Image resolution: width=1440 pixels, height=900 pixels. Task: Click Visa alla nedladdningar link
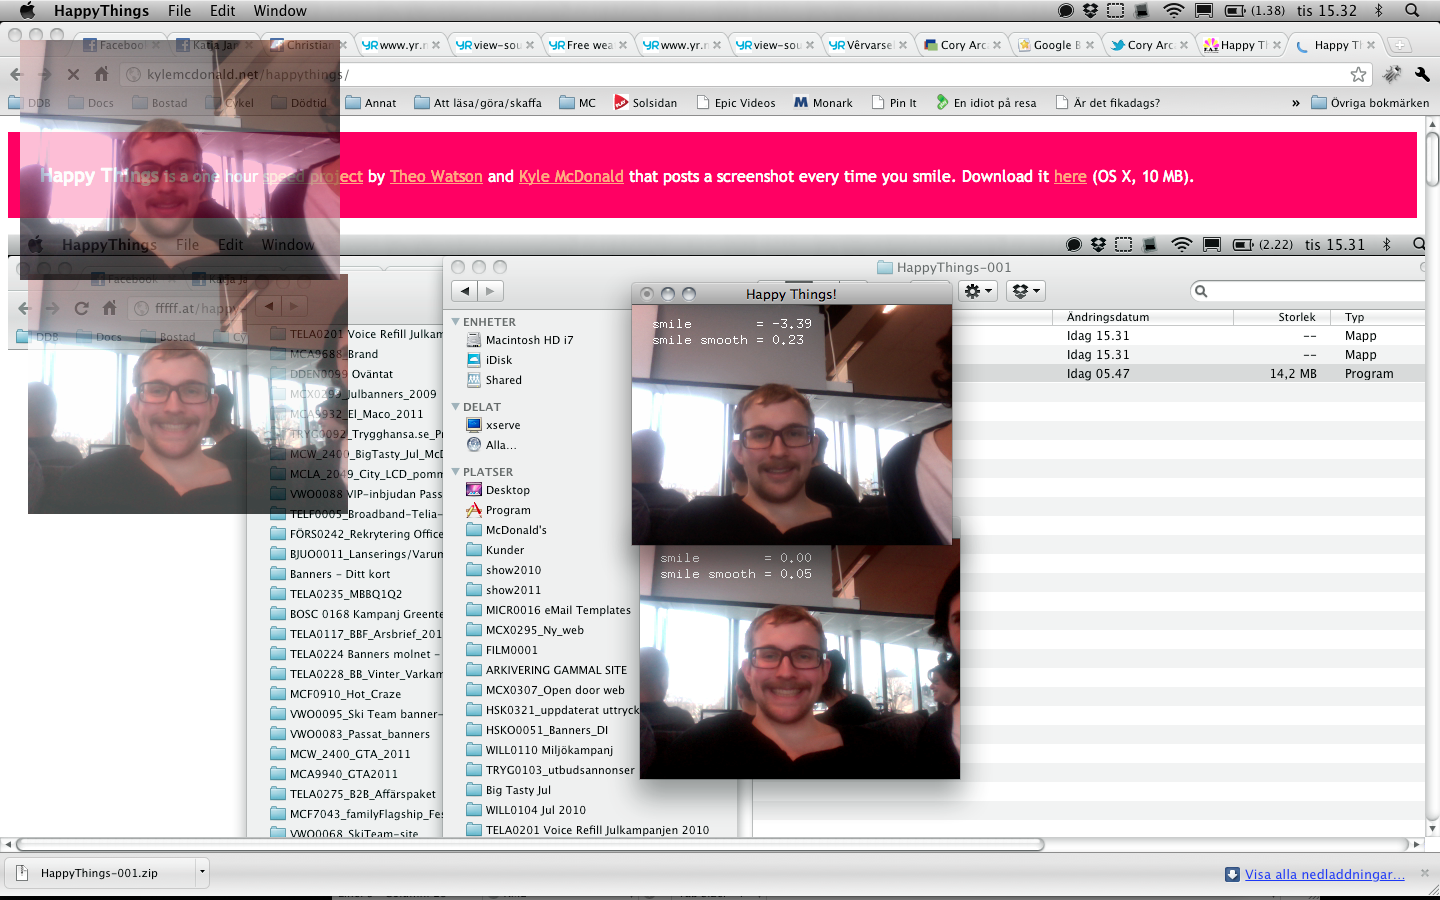1324,874
